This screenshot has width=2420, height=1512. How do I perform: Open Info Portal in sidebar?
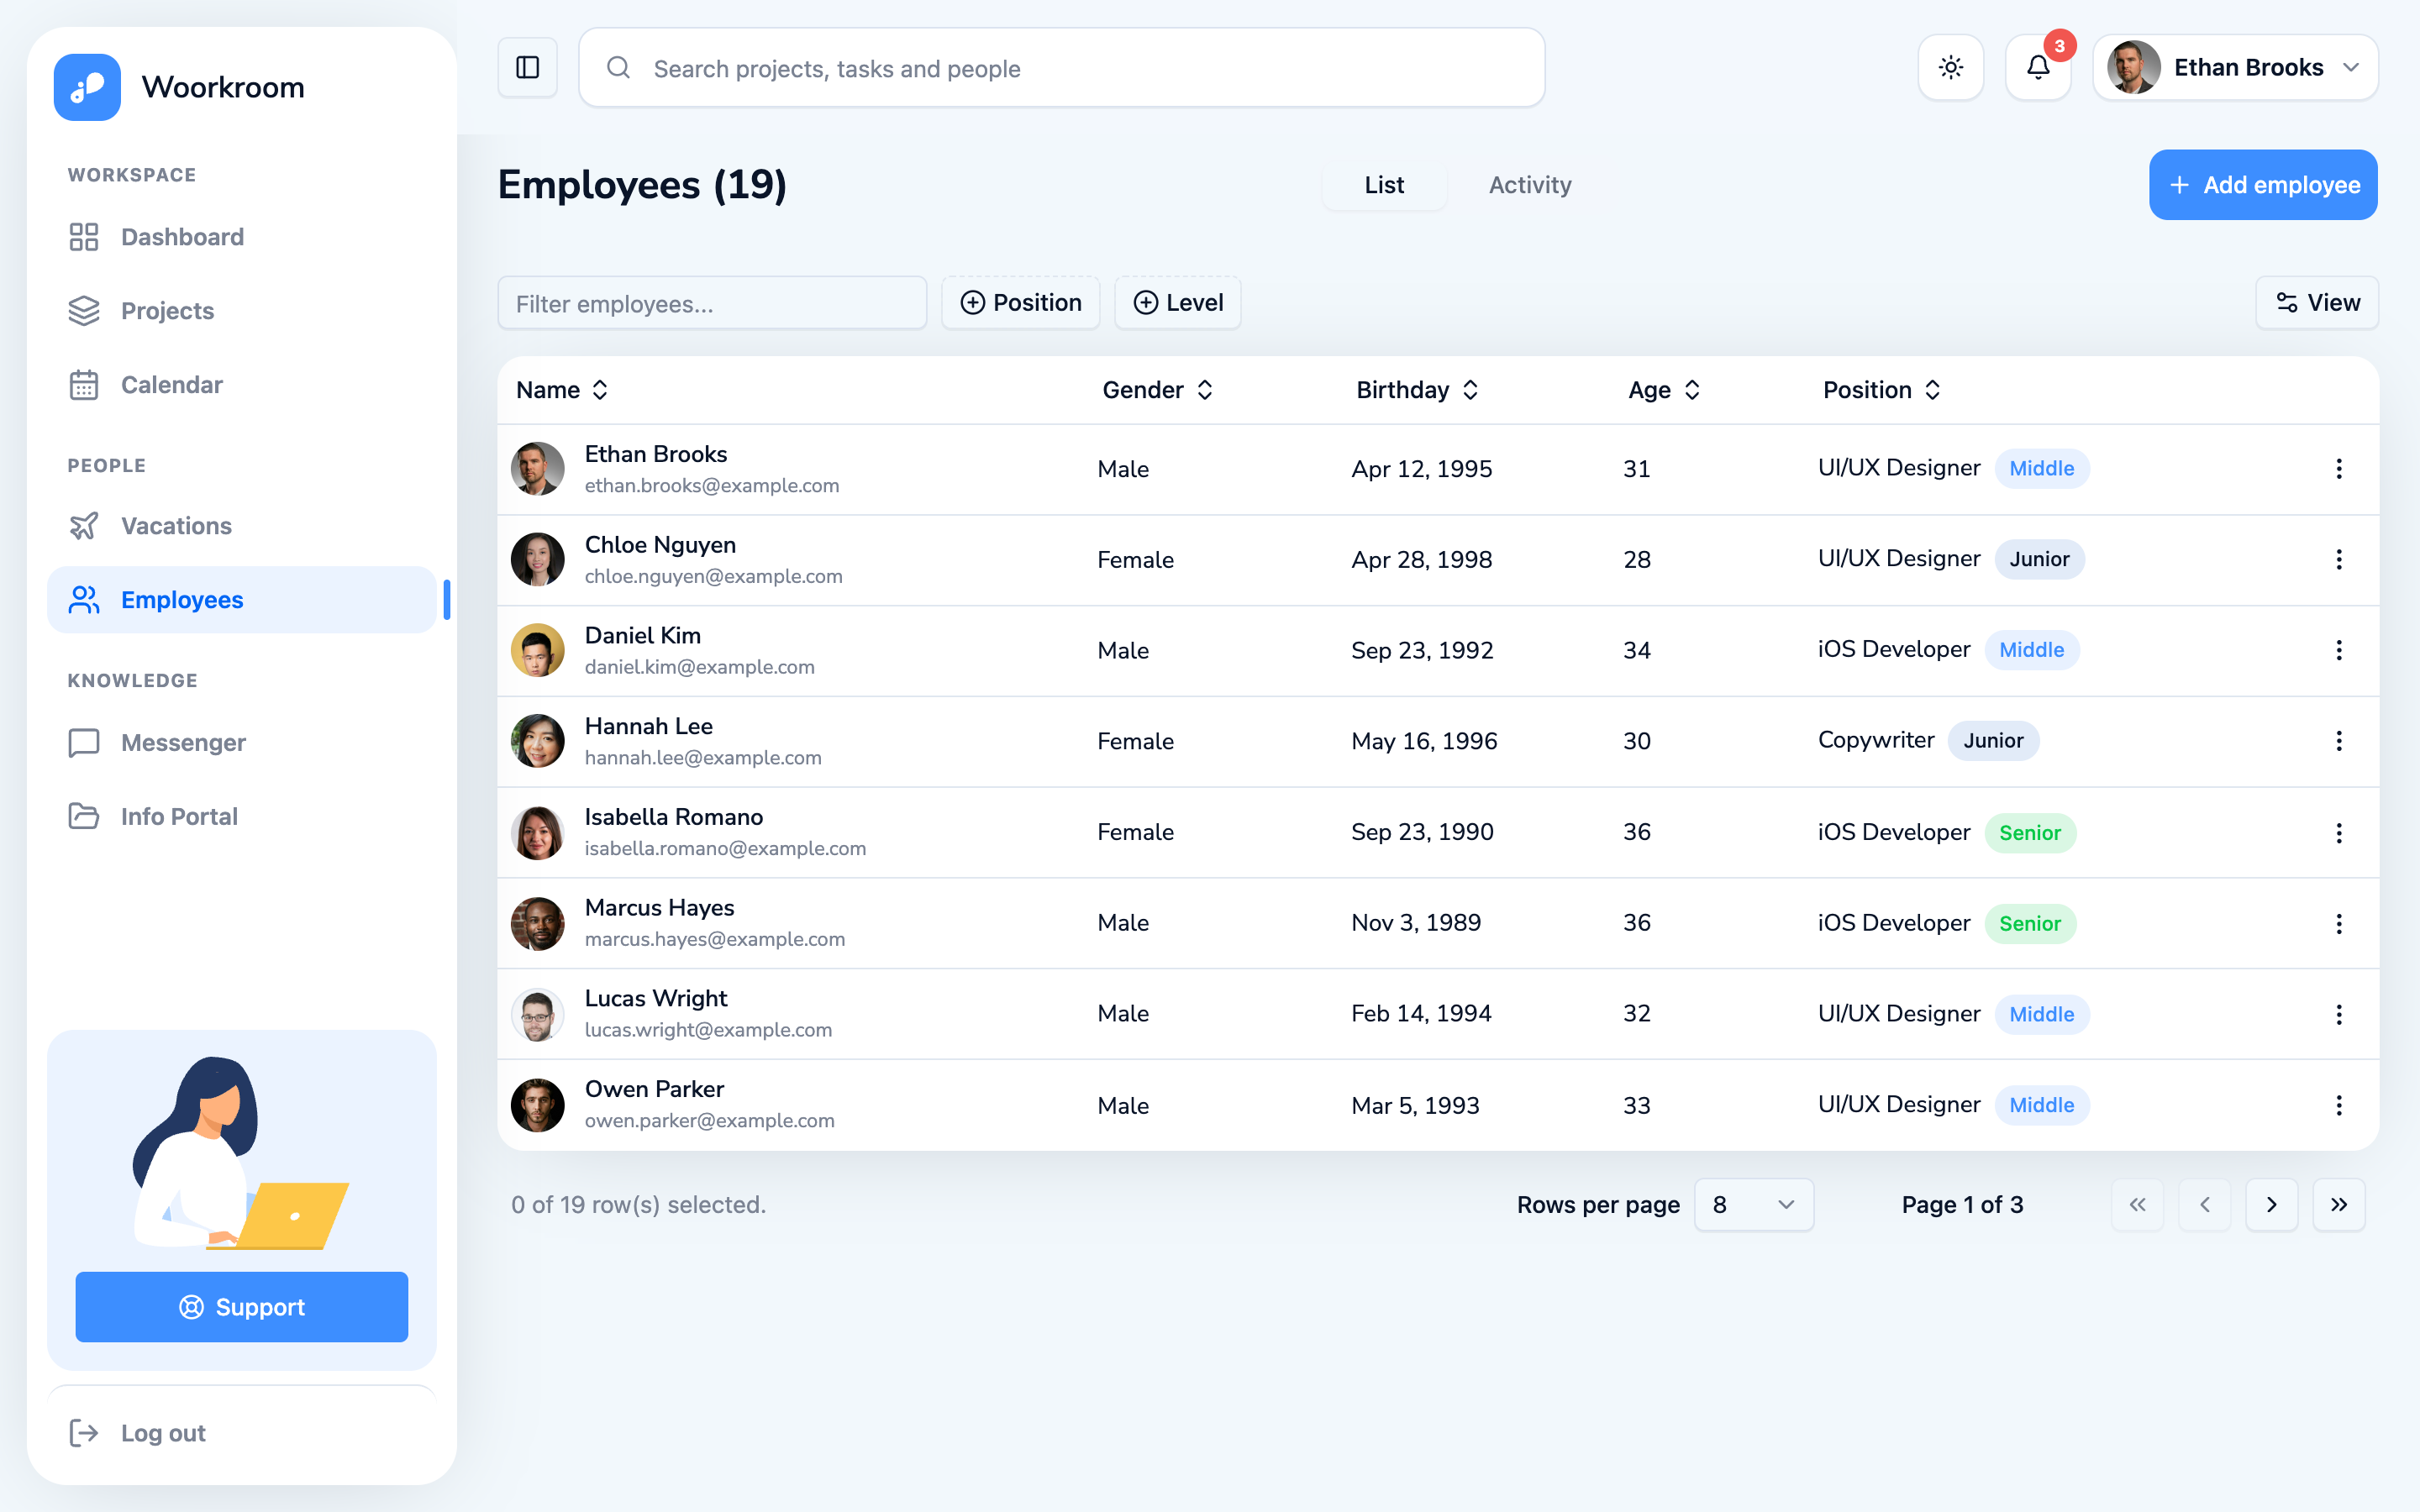tap(240, 817)
